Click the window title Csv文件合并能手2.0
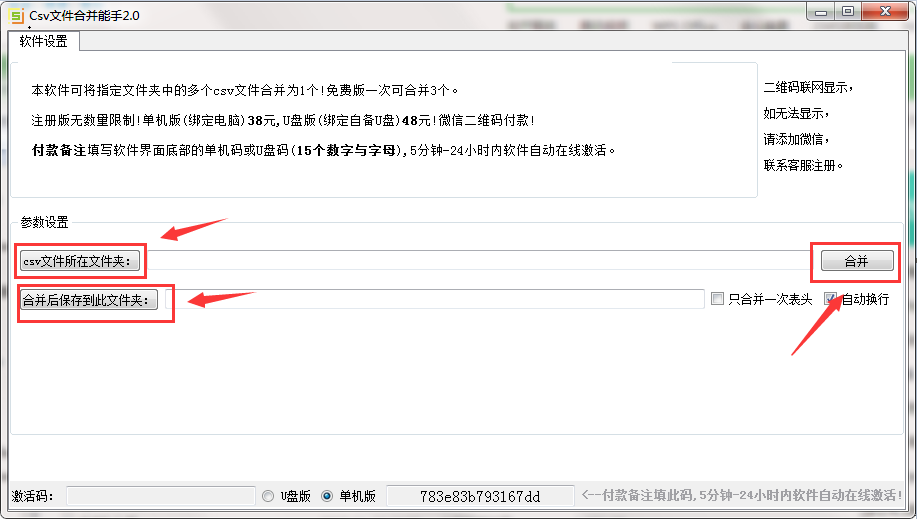This screenshot has height=519, width=917. (85, 16)
